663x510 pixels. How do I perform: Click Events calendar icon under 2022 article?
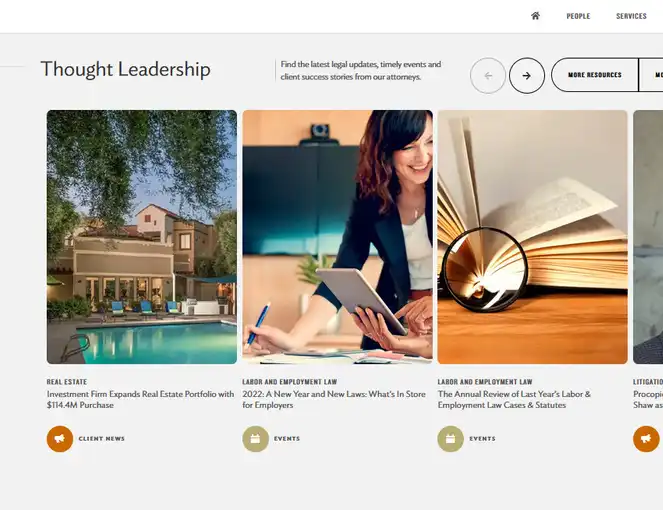point(255,439)
